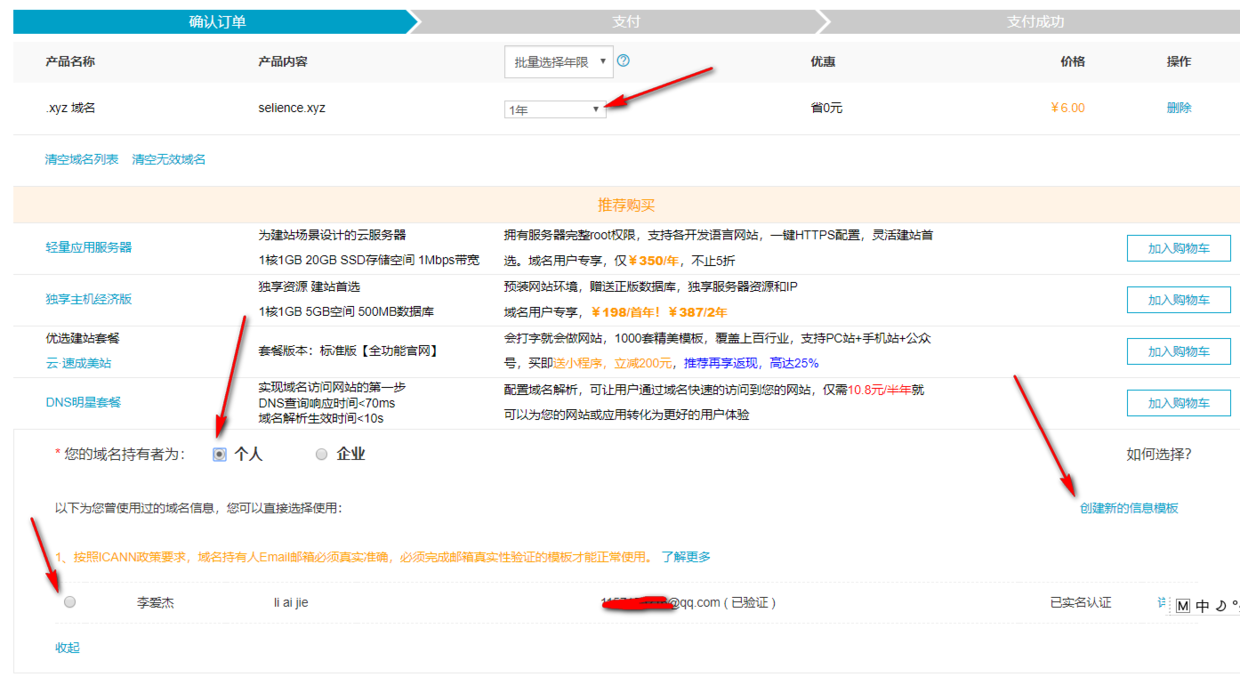The image size is (1240, 677).
Task: Delete selience.xyz with 删除 link
Action: pyautogui.click(x=1179, y=108)
